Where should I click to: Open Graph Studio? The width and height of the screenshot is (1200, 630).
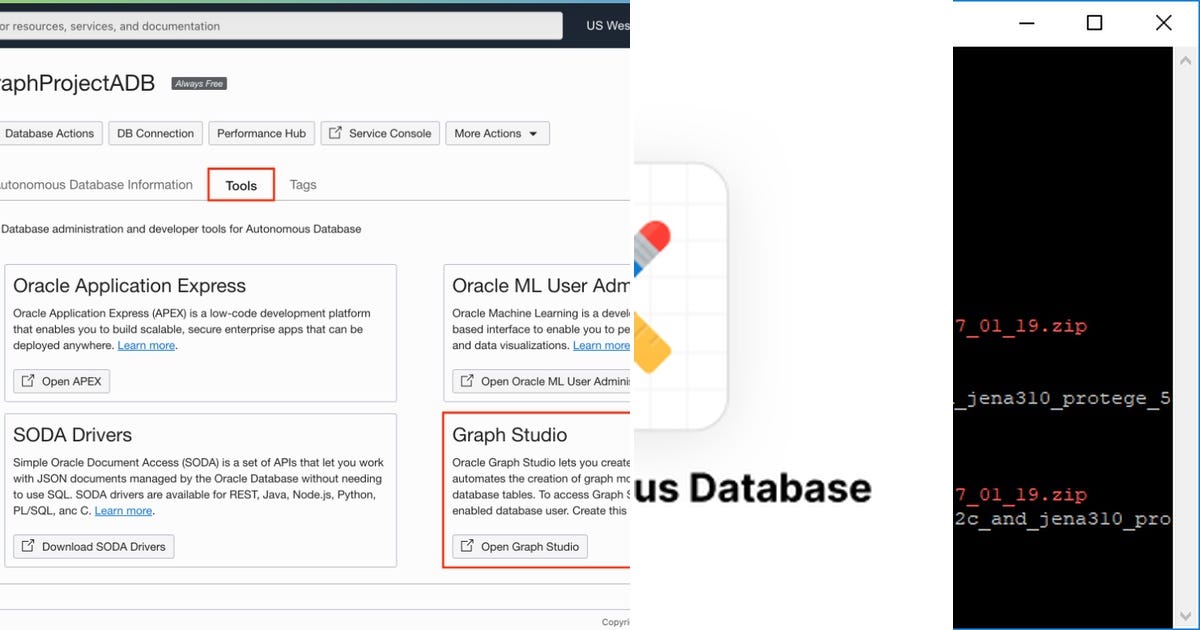(520, 546)
